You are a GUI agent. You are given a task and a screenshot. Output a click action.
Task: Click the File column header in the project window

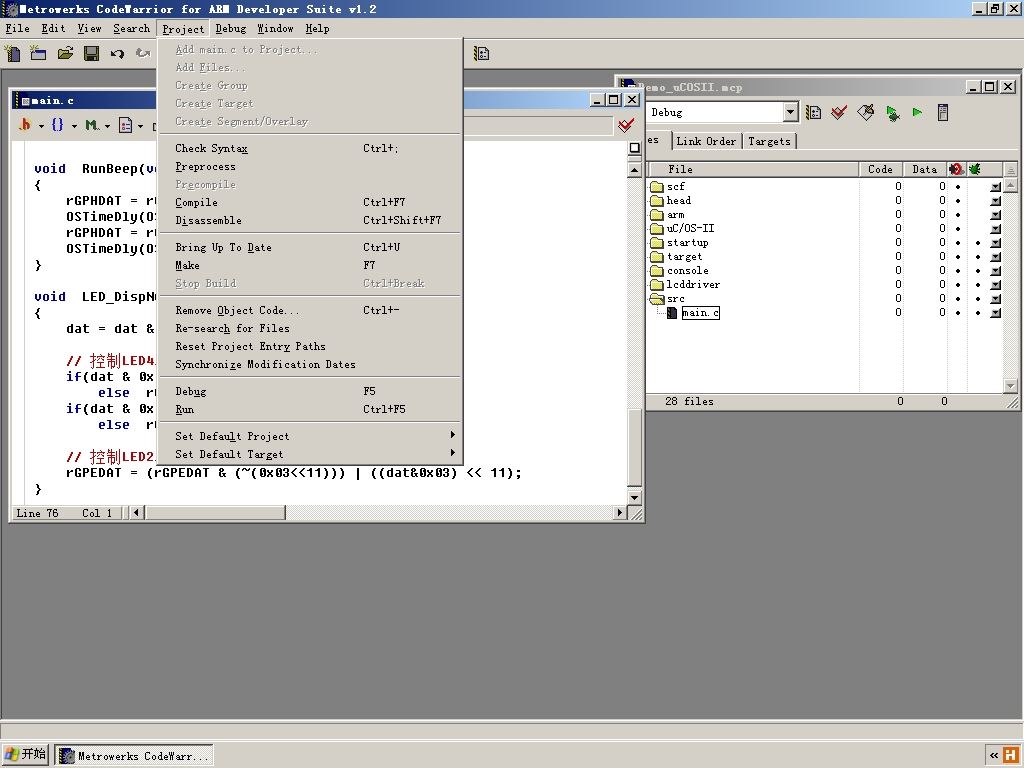[x=752, y=169]
